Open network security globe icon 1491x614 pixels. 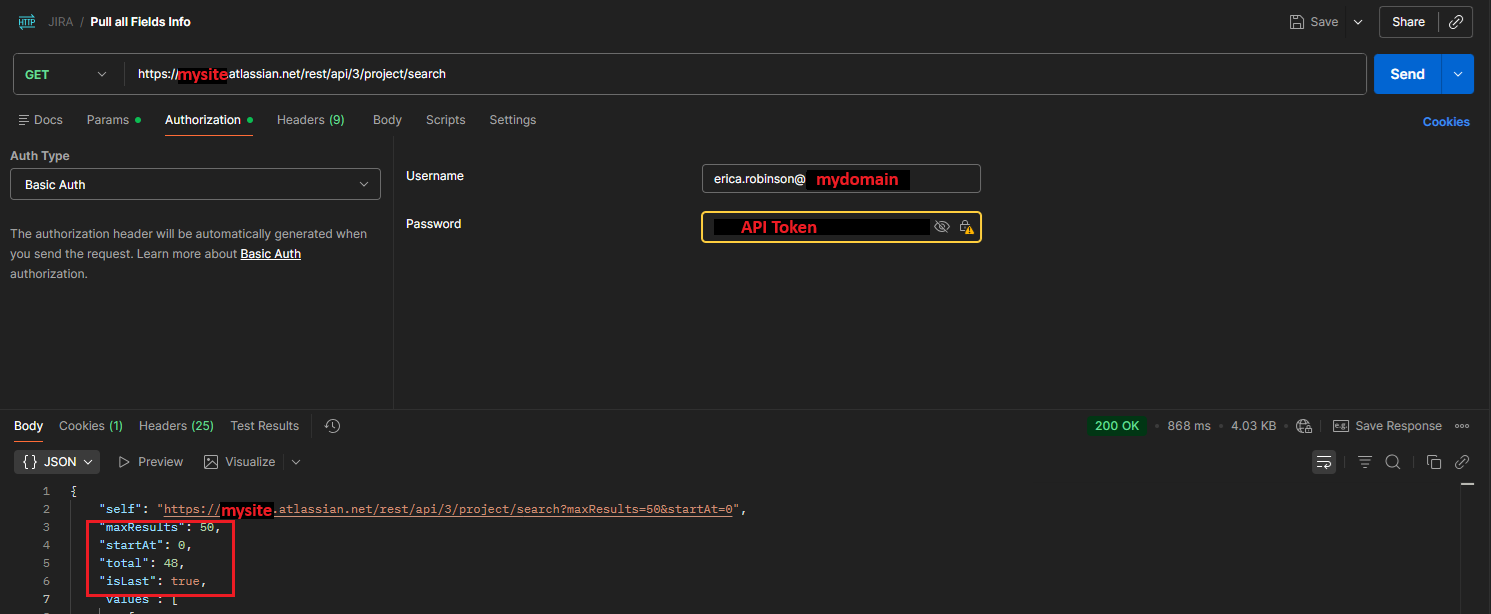tap(1304, 426)
